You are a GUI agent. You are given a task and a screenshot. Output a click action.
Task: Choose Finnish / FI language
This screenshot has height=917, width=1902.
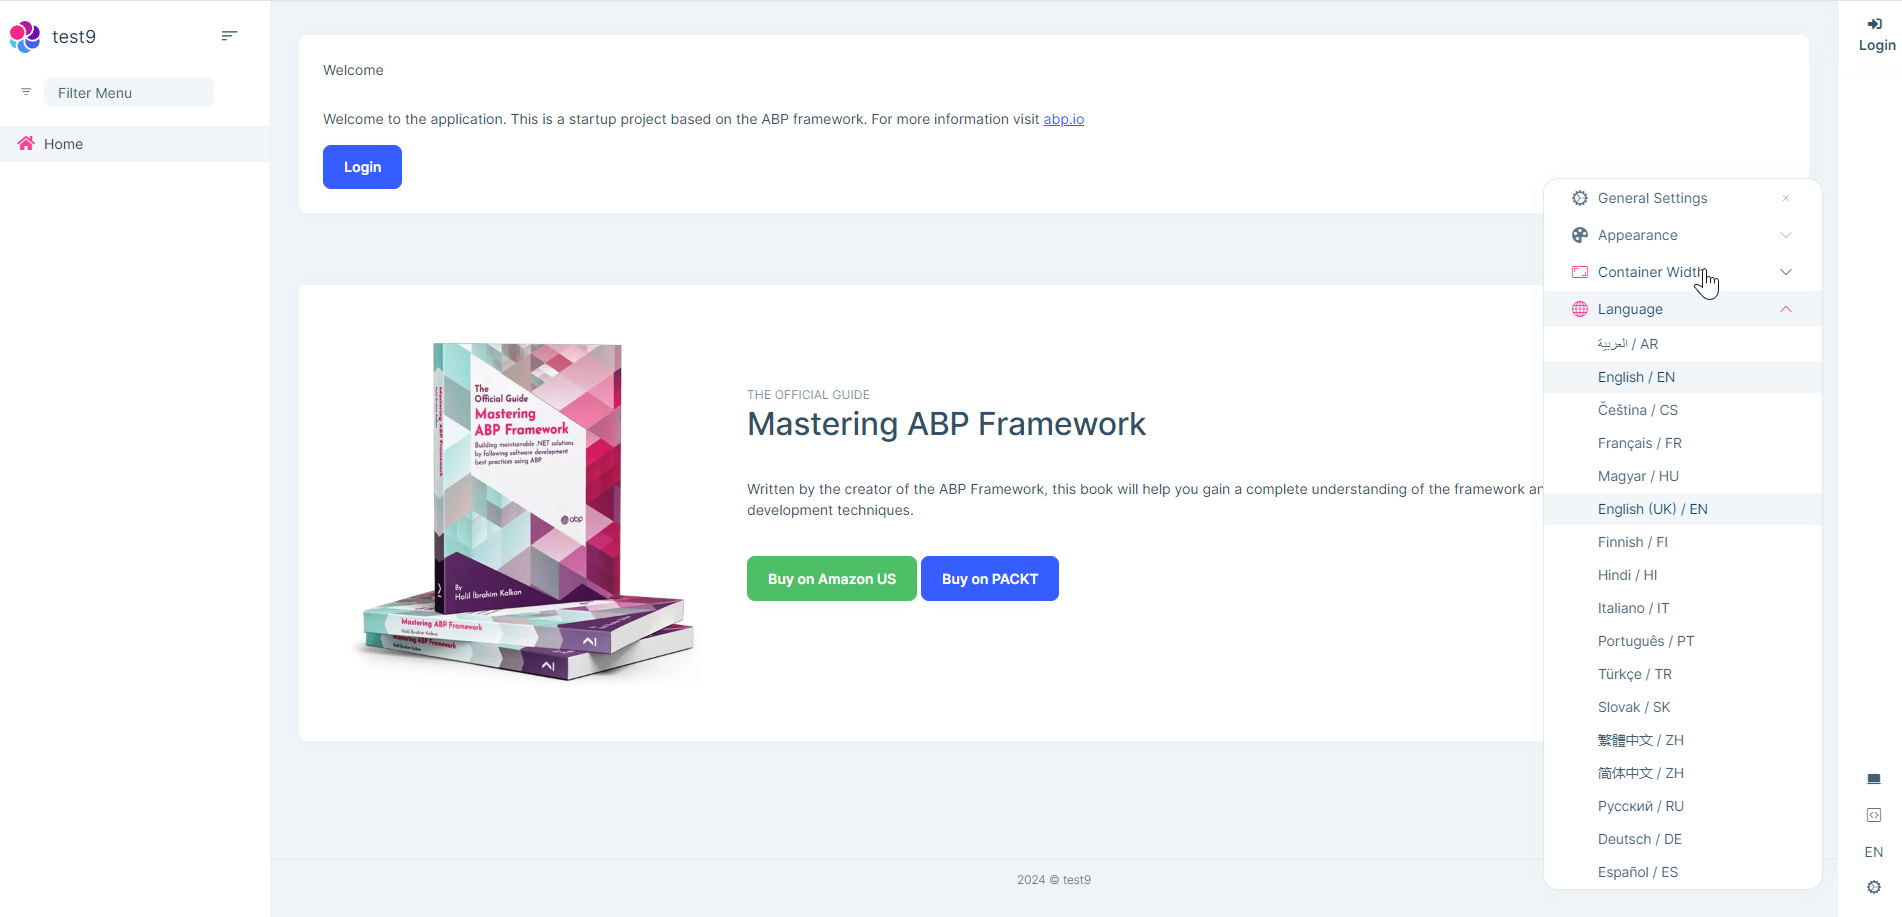pos(1682,542)
